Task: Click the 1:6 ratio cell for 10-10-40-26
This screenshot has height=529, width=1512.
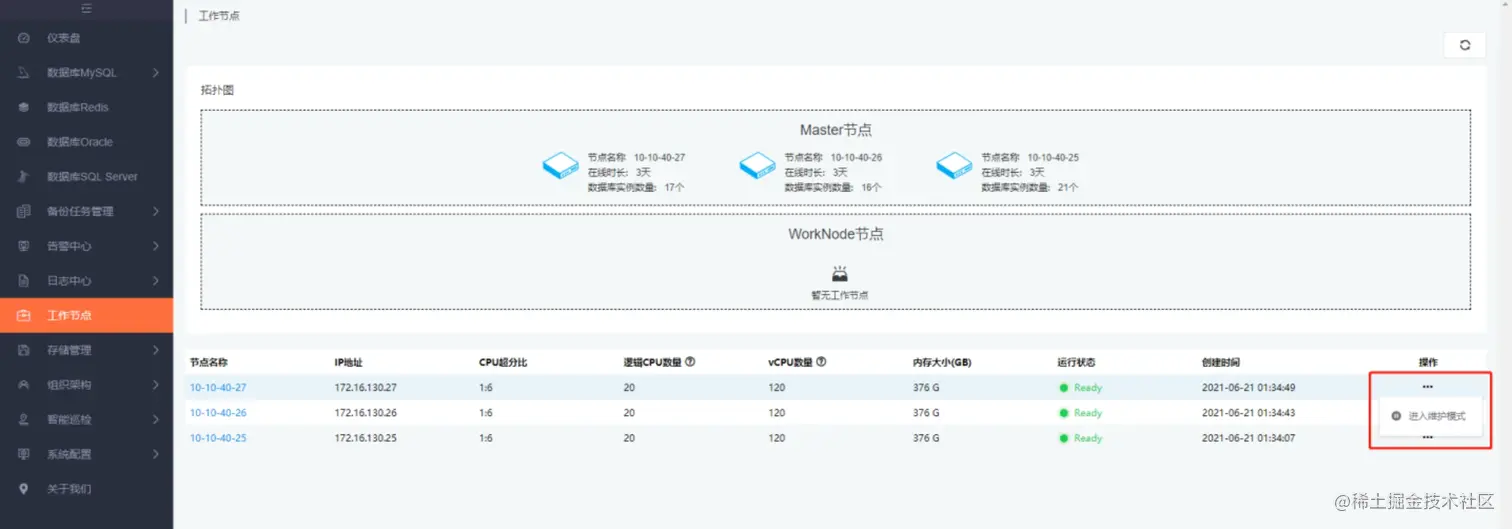Action: click(486, 413)
